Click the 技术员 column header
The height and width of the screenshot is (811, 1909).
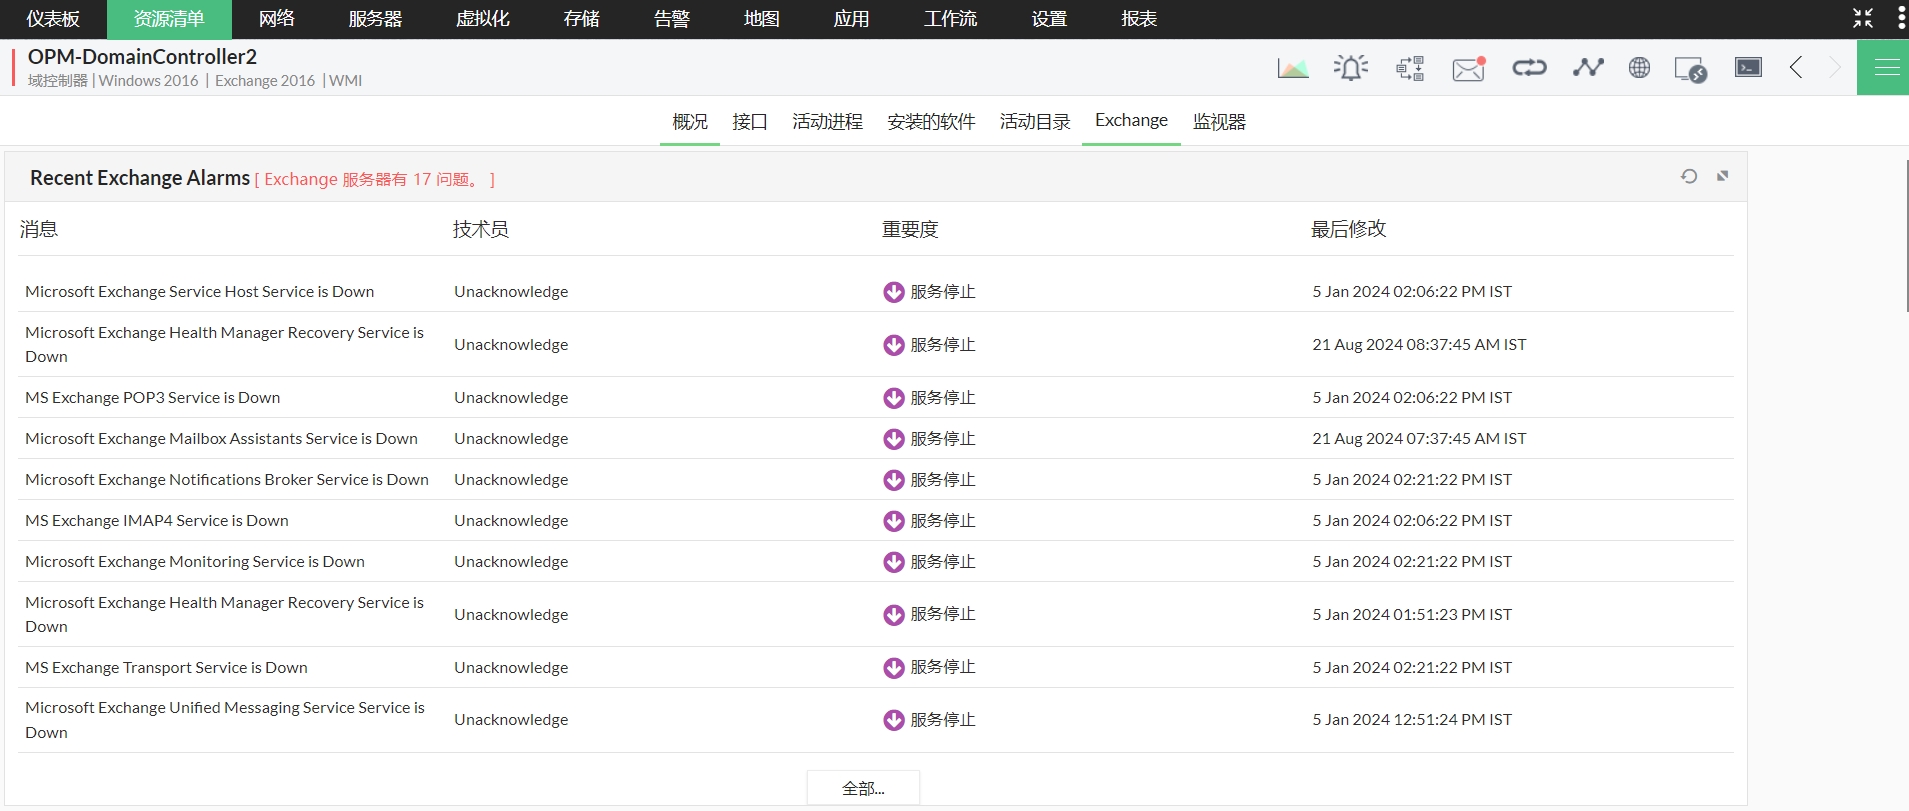[481, 229]
